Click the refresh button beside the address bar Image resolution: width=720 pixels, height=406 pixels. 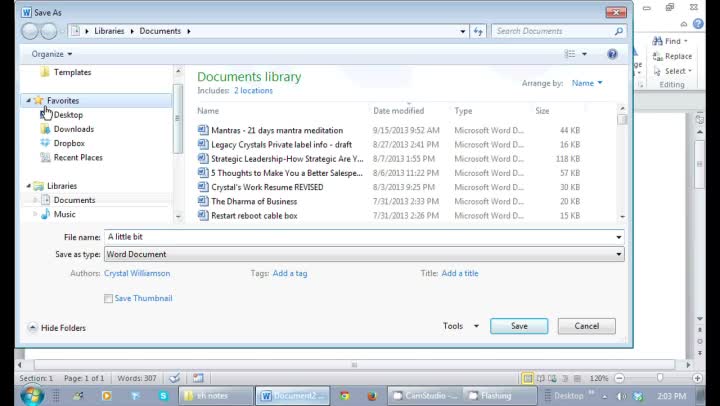click(x=478, y=31)
